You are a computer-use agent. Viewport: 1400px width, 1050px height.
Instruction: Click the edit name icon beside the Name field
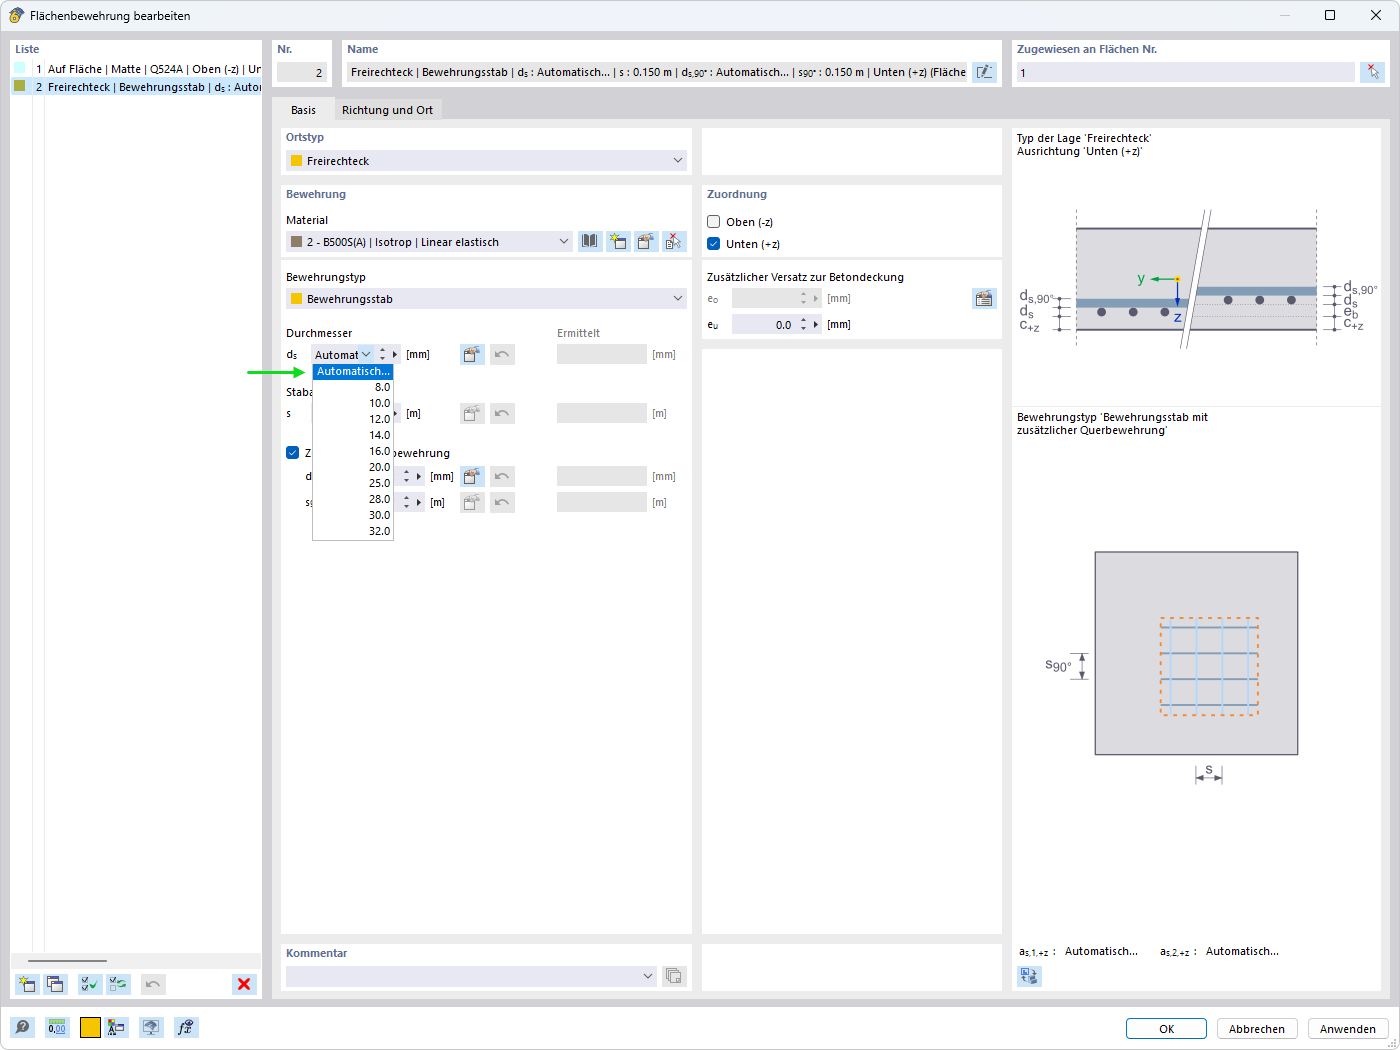coord(985,72)
